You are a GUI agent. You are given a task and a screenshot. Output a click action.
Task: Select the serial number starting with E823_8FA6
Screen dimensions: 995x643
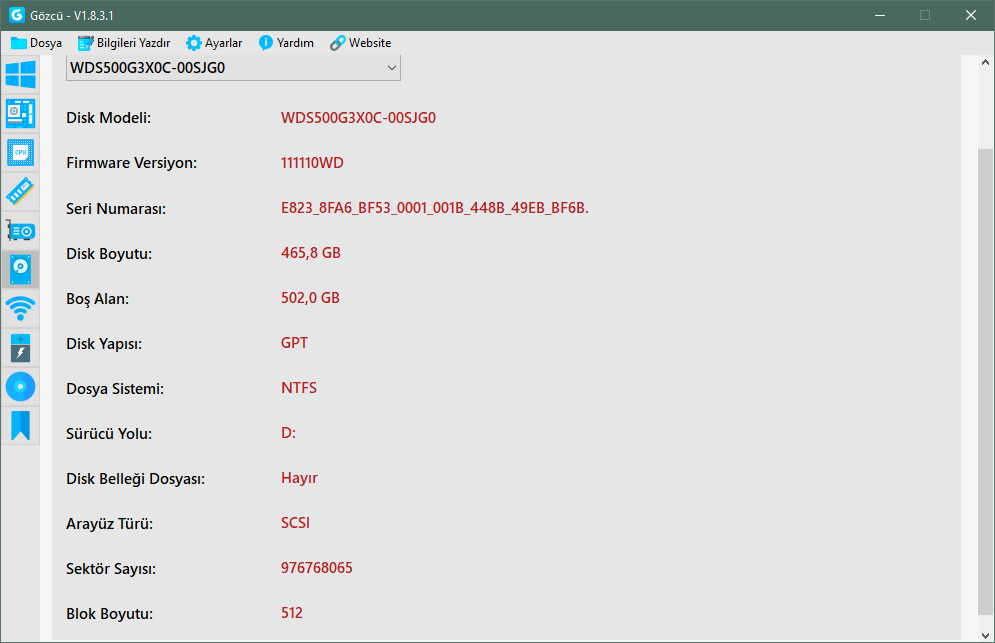coord(435,208)
